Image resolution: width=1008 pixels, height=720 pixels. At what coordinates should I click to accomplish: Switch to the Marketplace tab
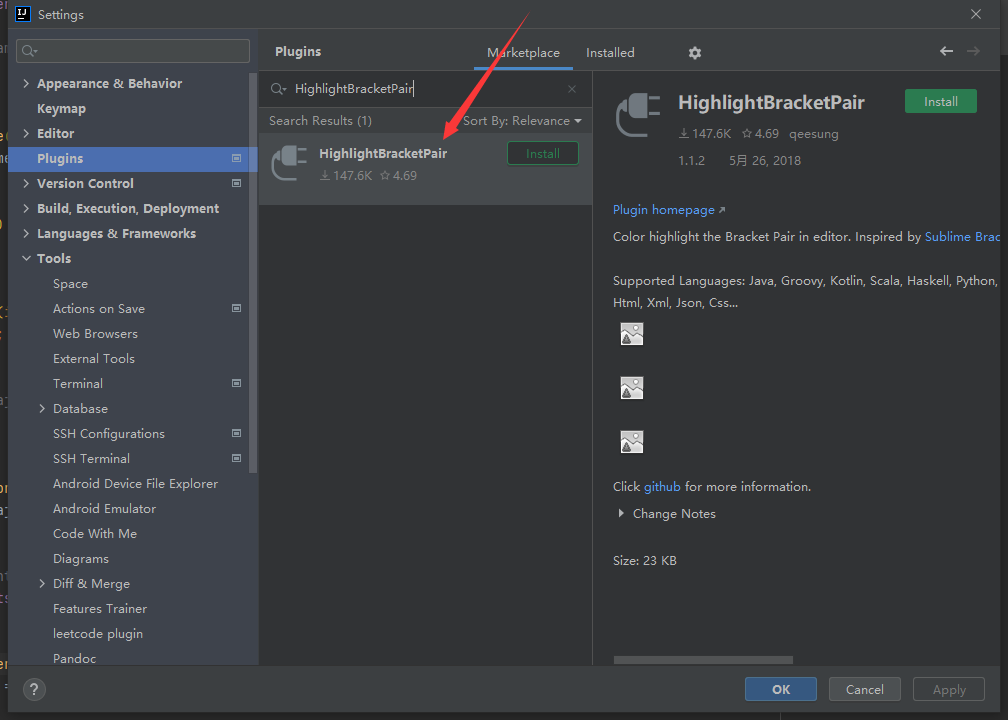[x=523, y=53]
